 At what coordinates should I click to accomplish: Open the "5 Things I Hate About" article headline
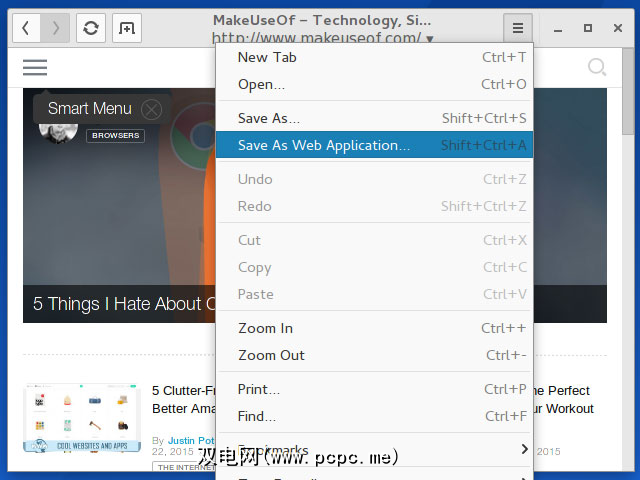(124, 304)
